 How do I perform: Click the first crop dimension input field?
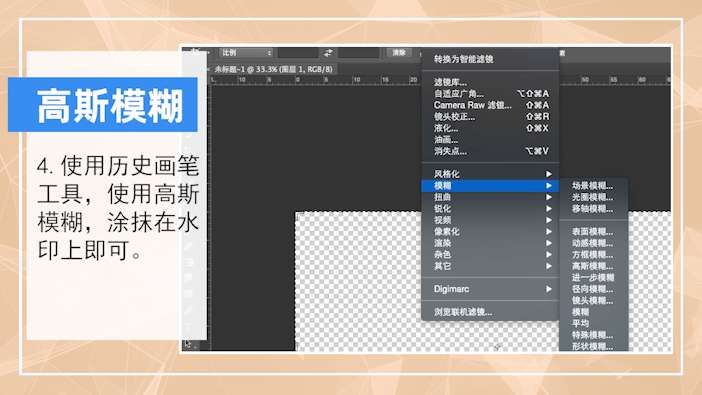tap(298, 53)
